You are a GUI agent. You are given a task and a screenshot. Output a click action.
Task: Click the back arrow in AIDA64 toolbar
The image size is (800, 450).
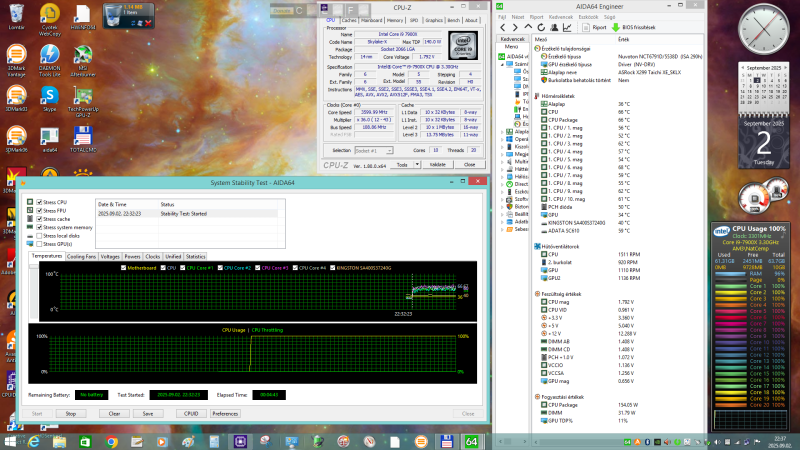(503, 28)
